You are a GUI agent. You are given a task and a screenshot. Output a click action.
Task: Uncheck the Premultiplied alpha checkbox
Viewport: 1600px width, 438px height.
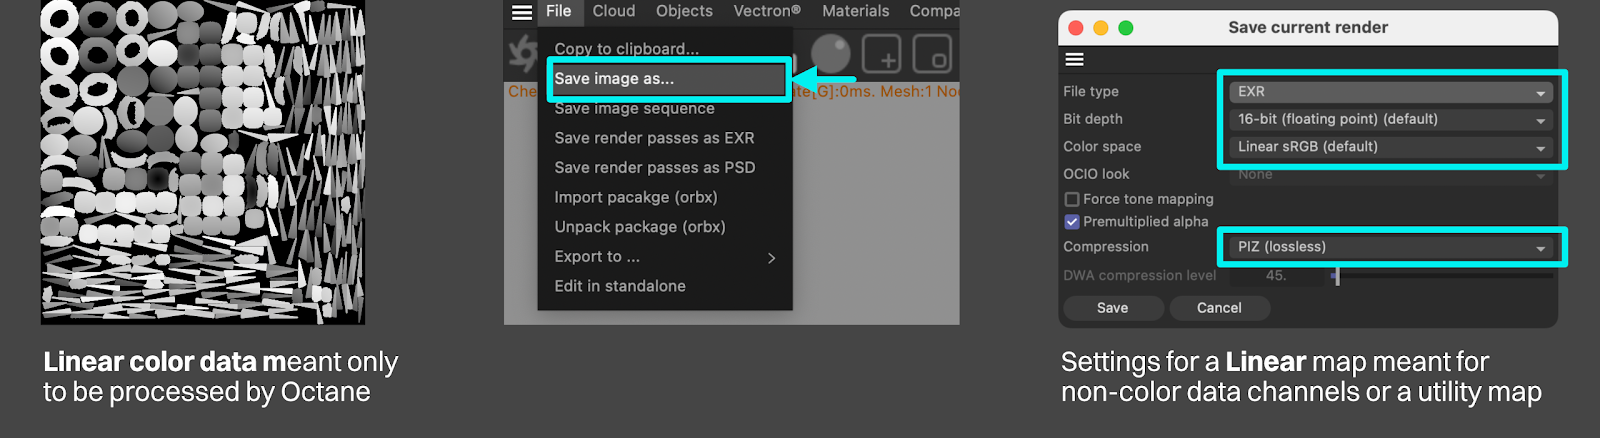pyautogui.click(x=1072, y=222)
